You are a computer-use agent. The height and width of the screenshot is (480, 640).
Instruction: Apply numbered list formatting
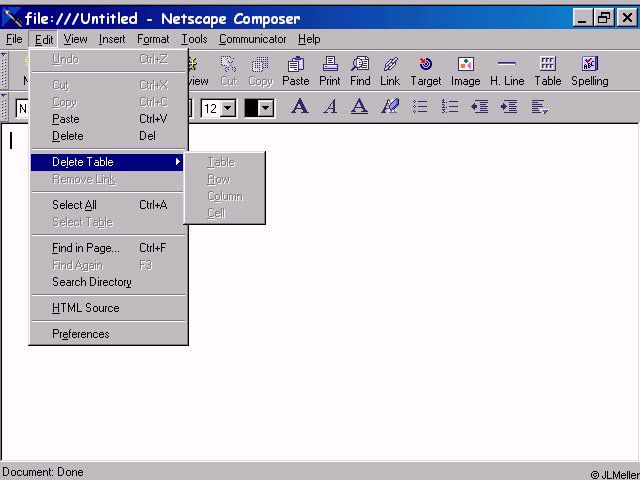[x=450, y=107]
